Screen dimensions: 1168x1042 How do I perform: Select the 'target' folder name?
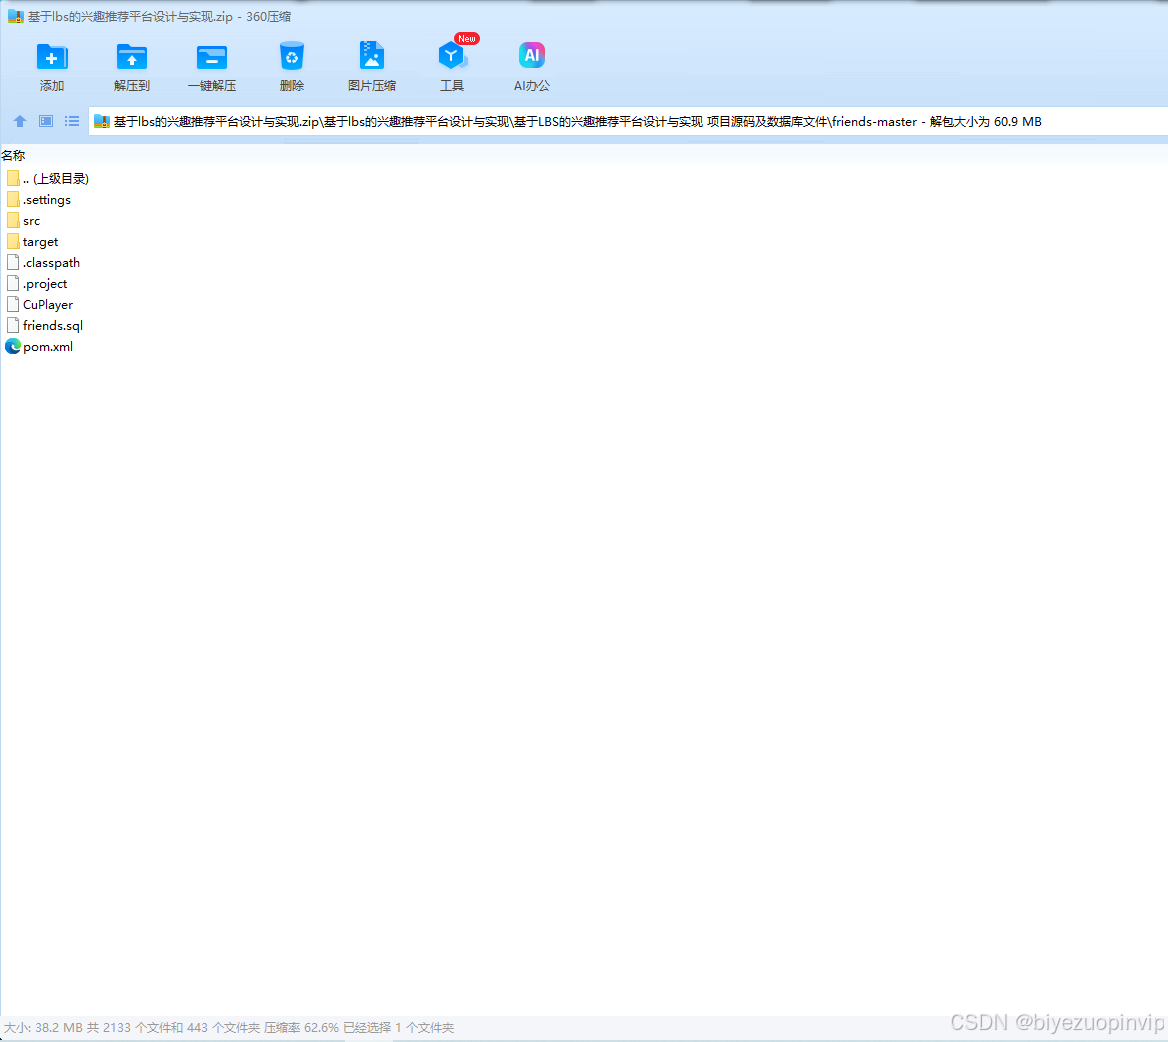40,242
